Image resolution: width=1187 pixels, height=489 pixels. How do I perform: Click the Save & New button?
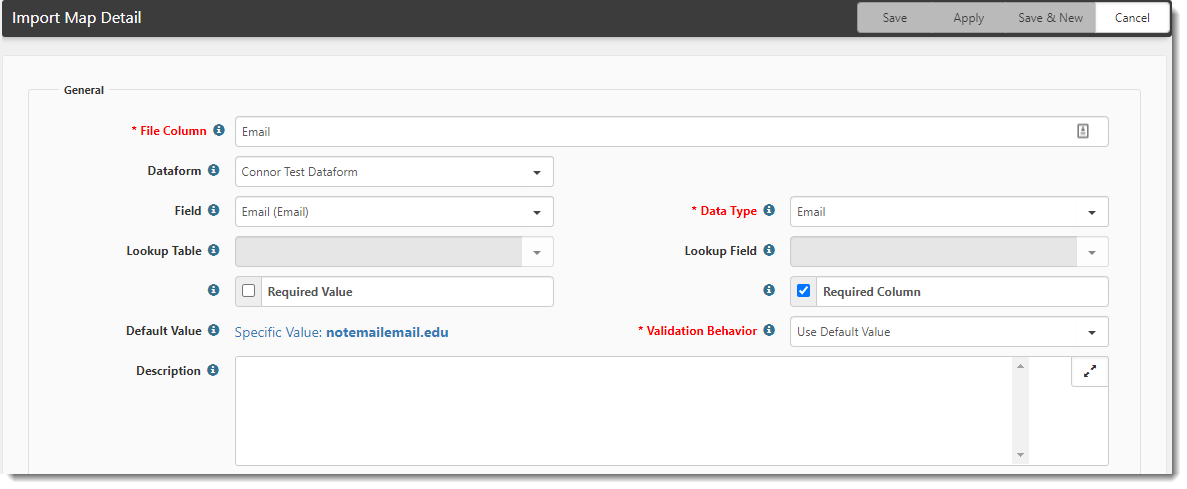[1050, 18]
